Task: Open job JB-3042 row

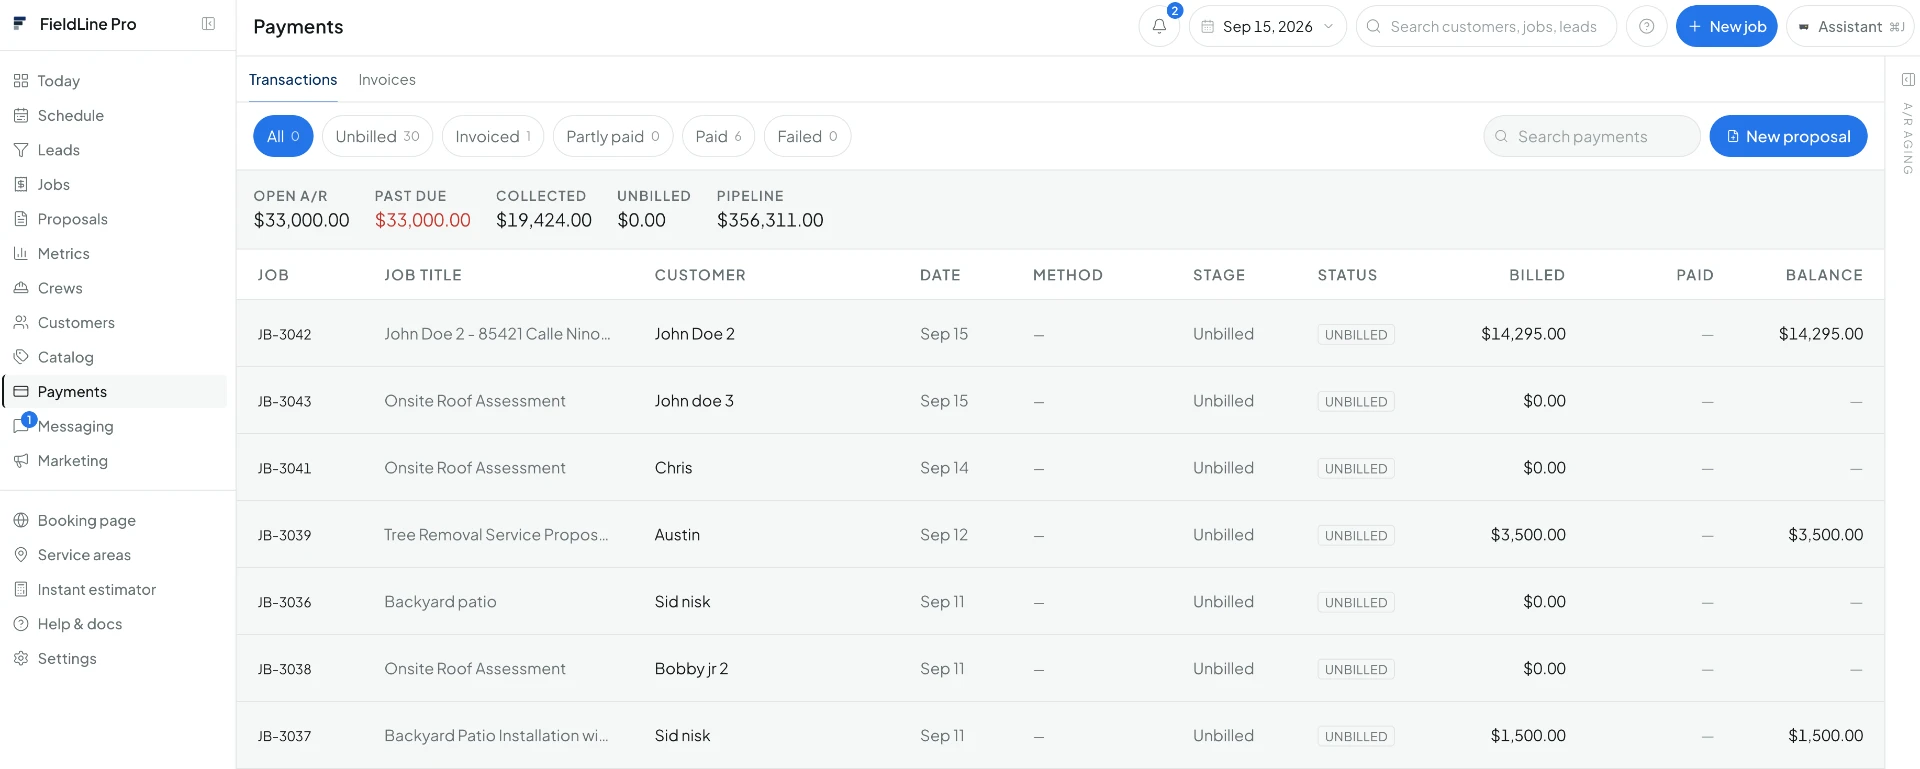Action: (1060, 334)
